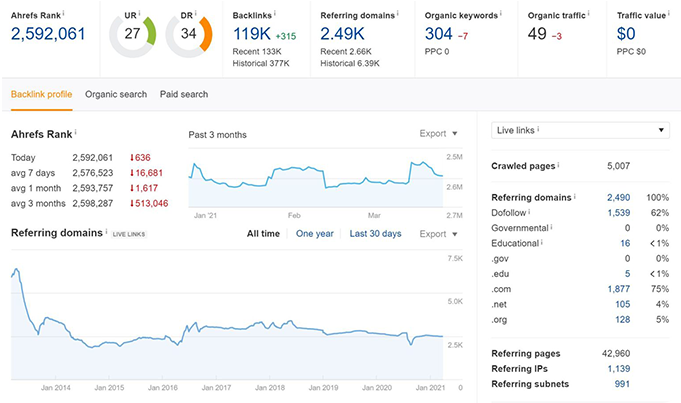Click the info icon beside DR
Viewport: 681px width, 403px height.
point(195,13)
